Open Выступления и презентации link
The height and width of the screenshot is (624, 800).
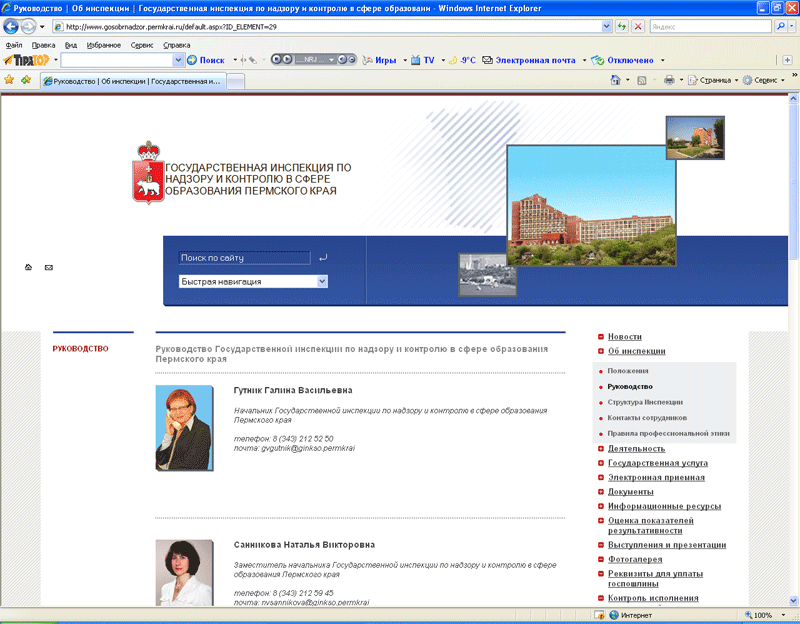(667, 545)
